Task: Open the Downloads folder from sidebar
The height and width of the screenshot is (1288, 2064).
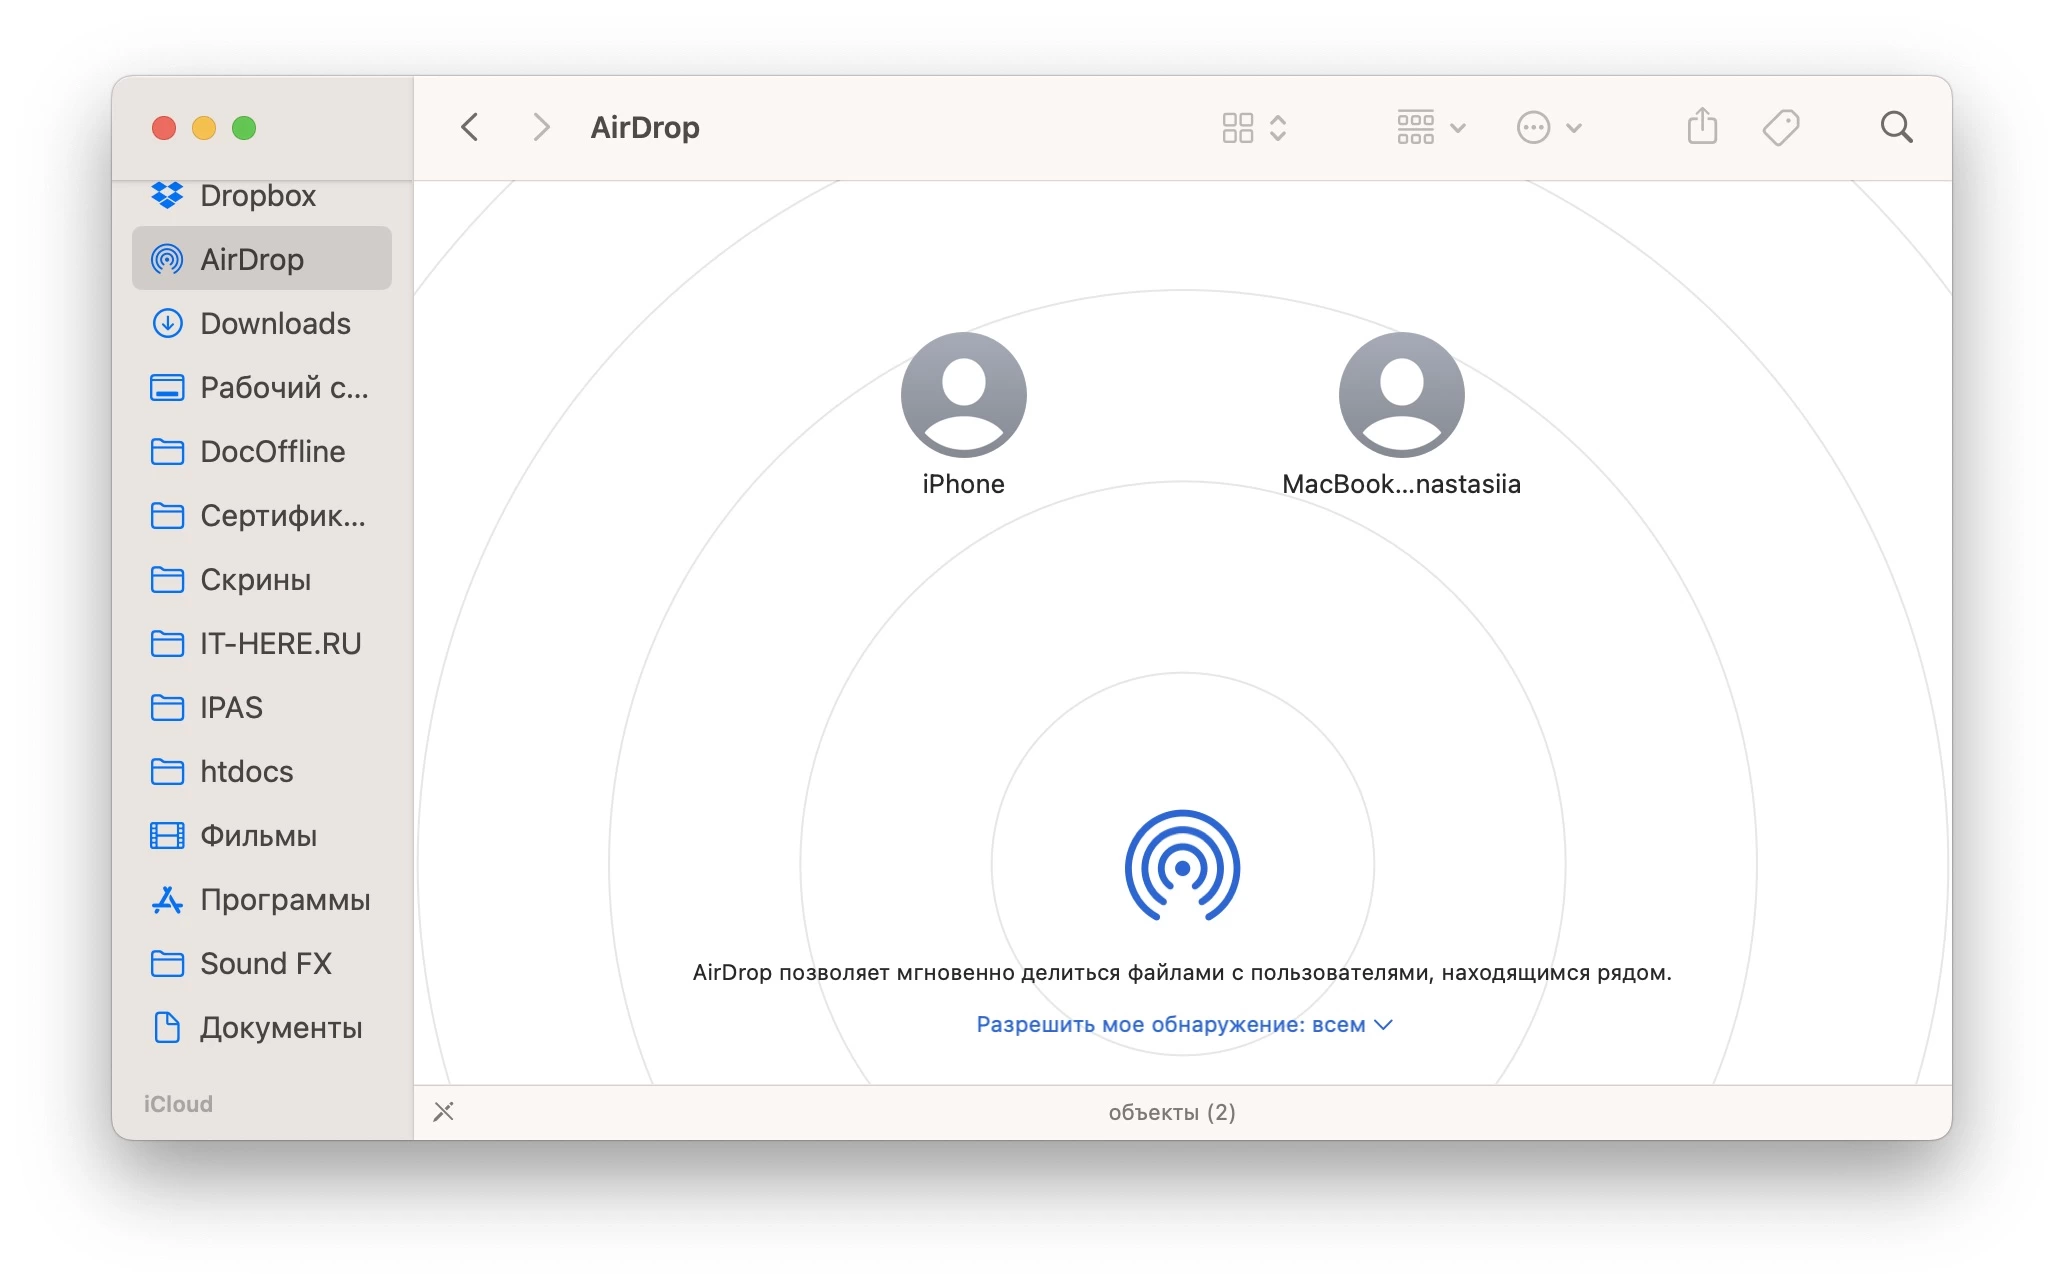Action: (x=276, y=323)
